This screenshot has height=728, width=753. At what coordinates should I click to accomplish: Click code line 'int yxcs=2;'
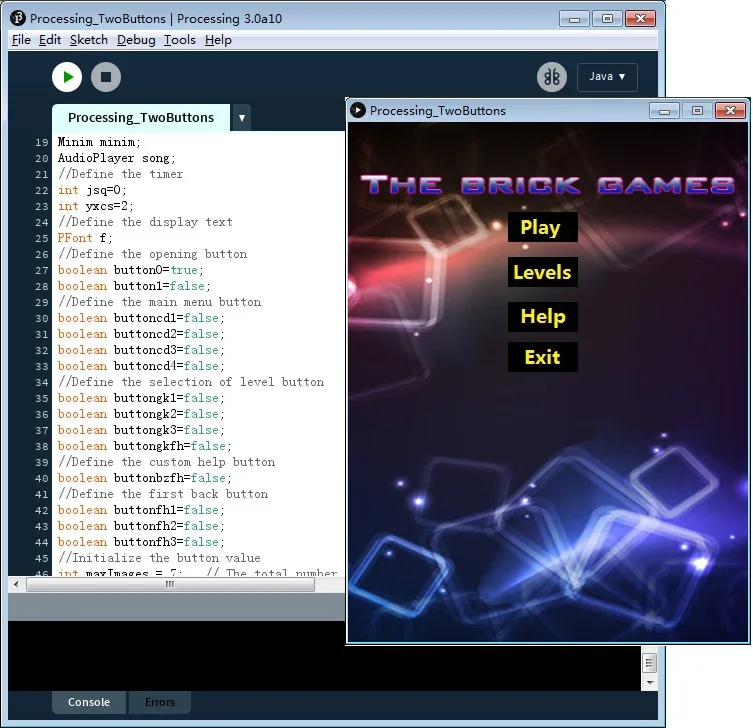(96, 206)
